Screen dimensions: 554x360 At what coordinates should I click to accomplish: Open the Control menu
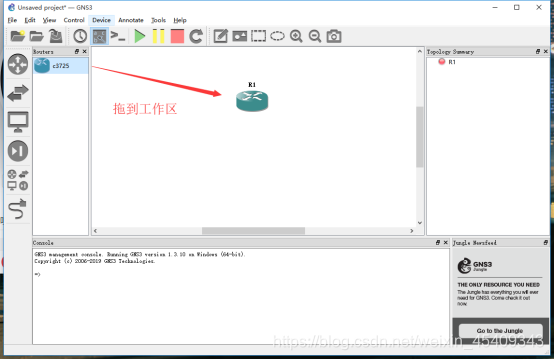(74, 20)
